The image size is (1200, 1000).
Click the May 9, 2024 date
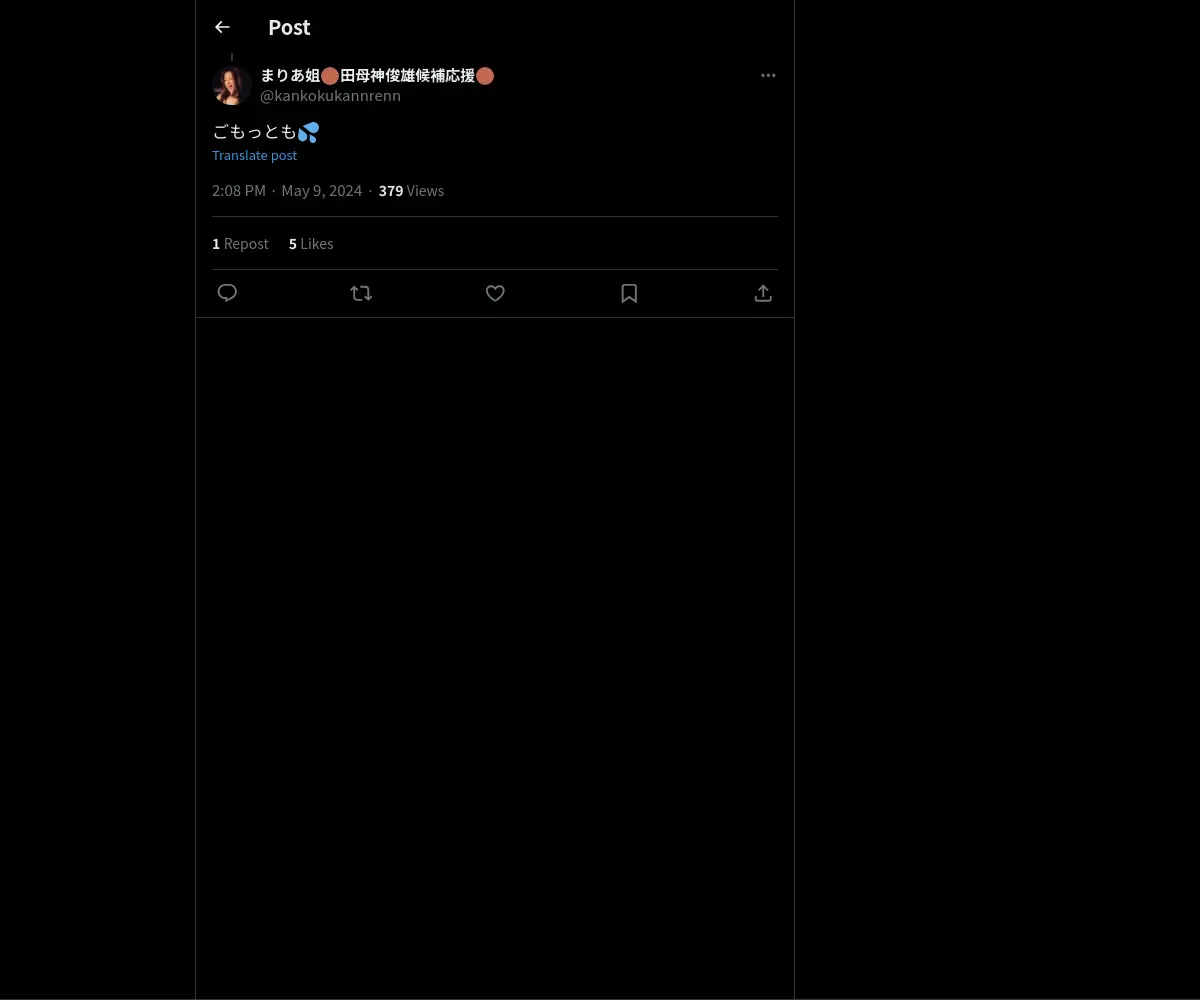point(321,190)
